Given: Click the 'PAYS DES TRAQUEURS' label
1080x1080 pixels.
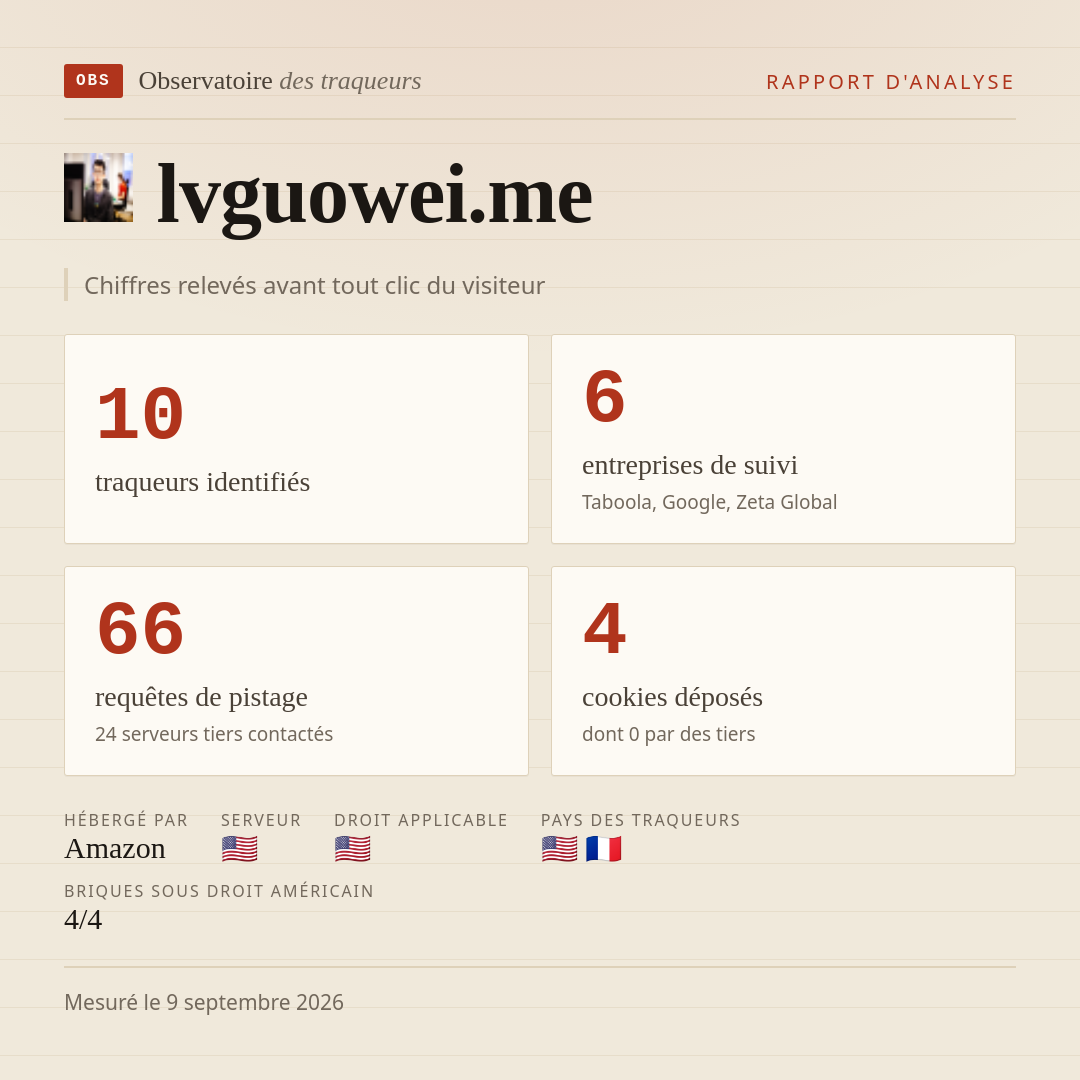Looking at the screenshot, I should (x=641, y=820).
